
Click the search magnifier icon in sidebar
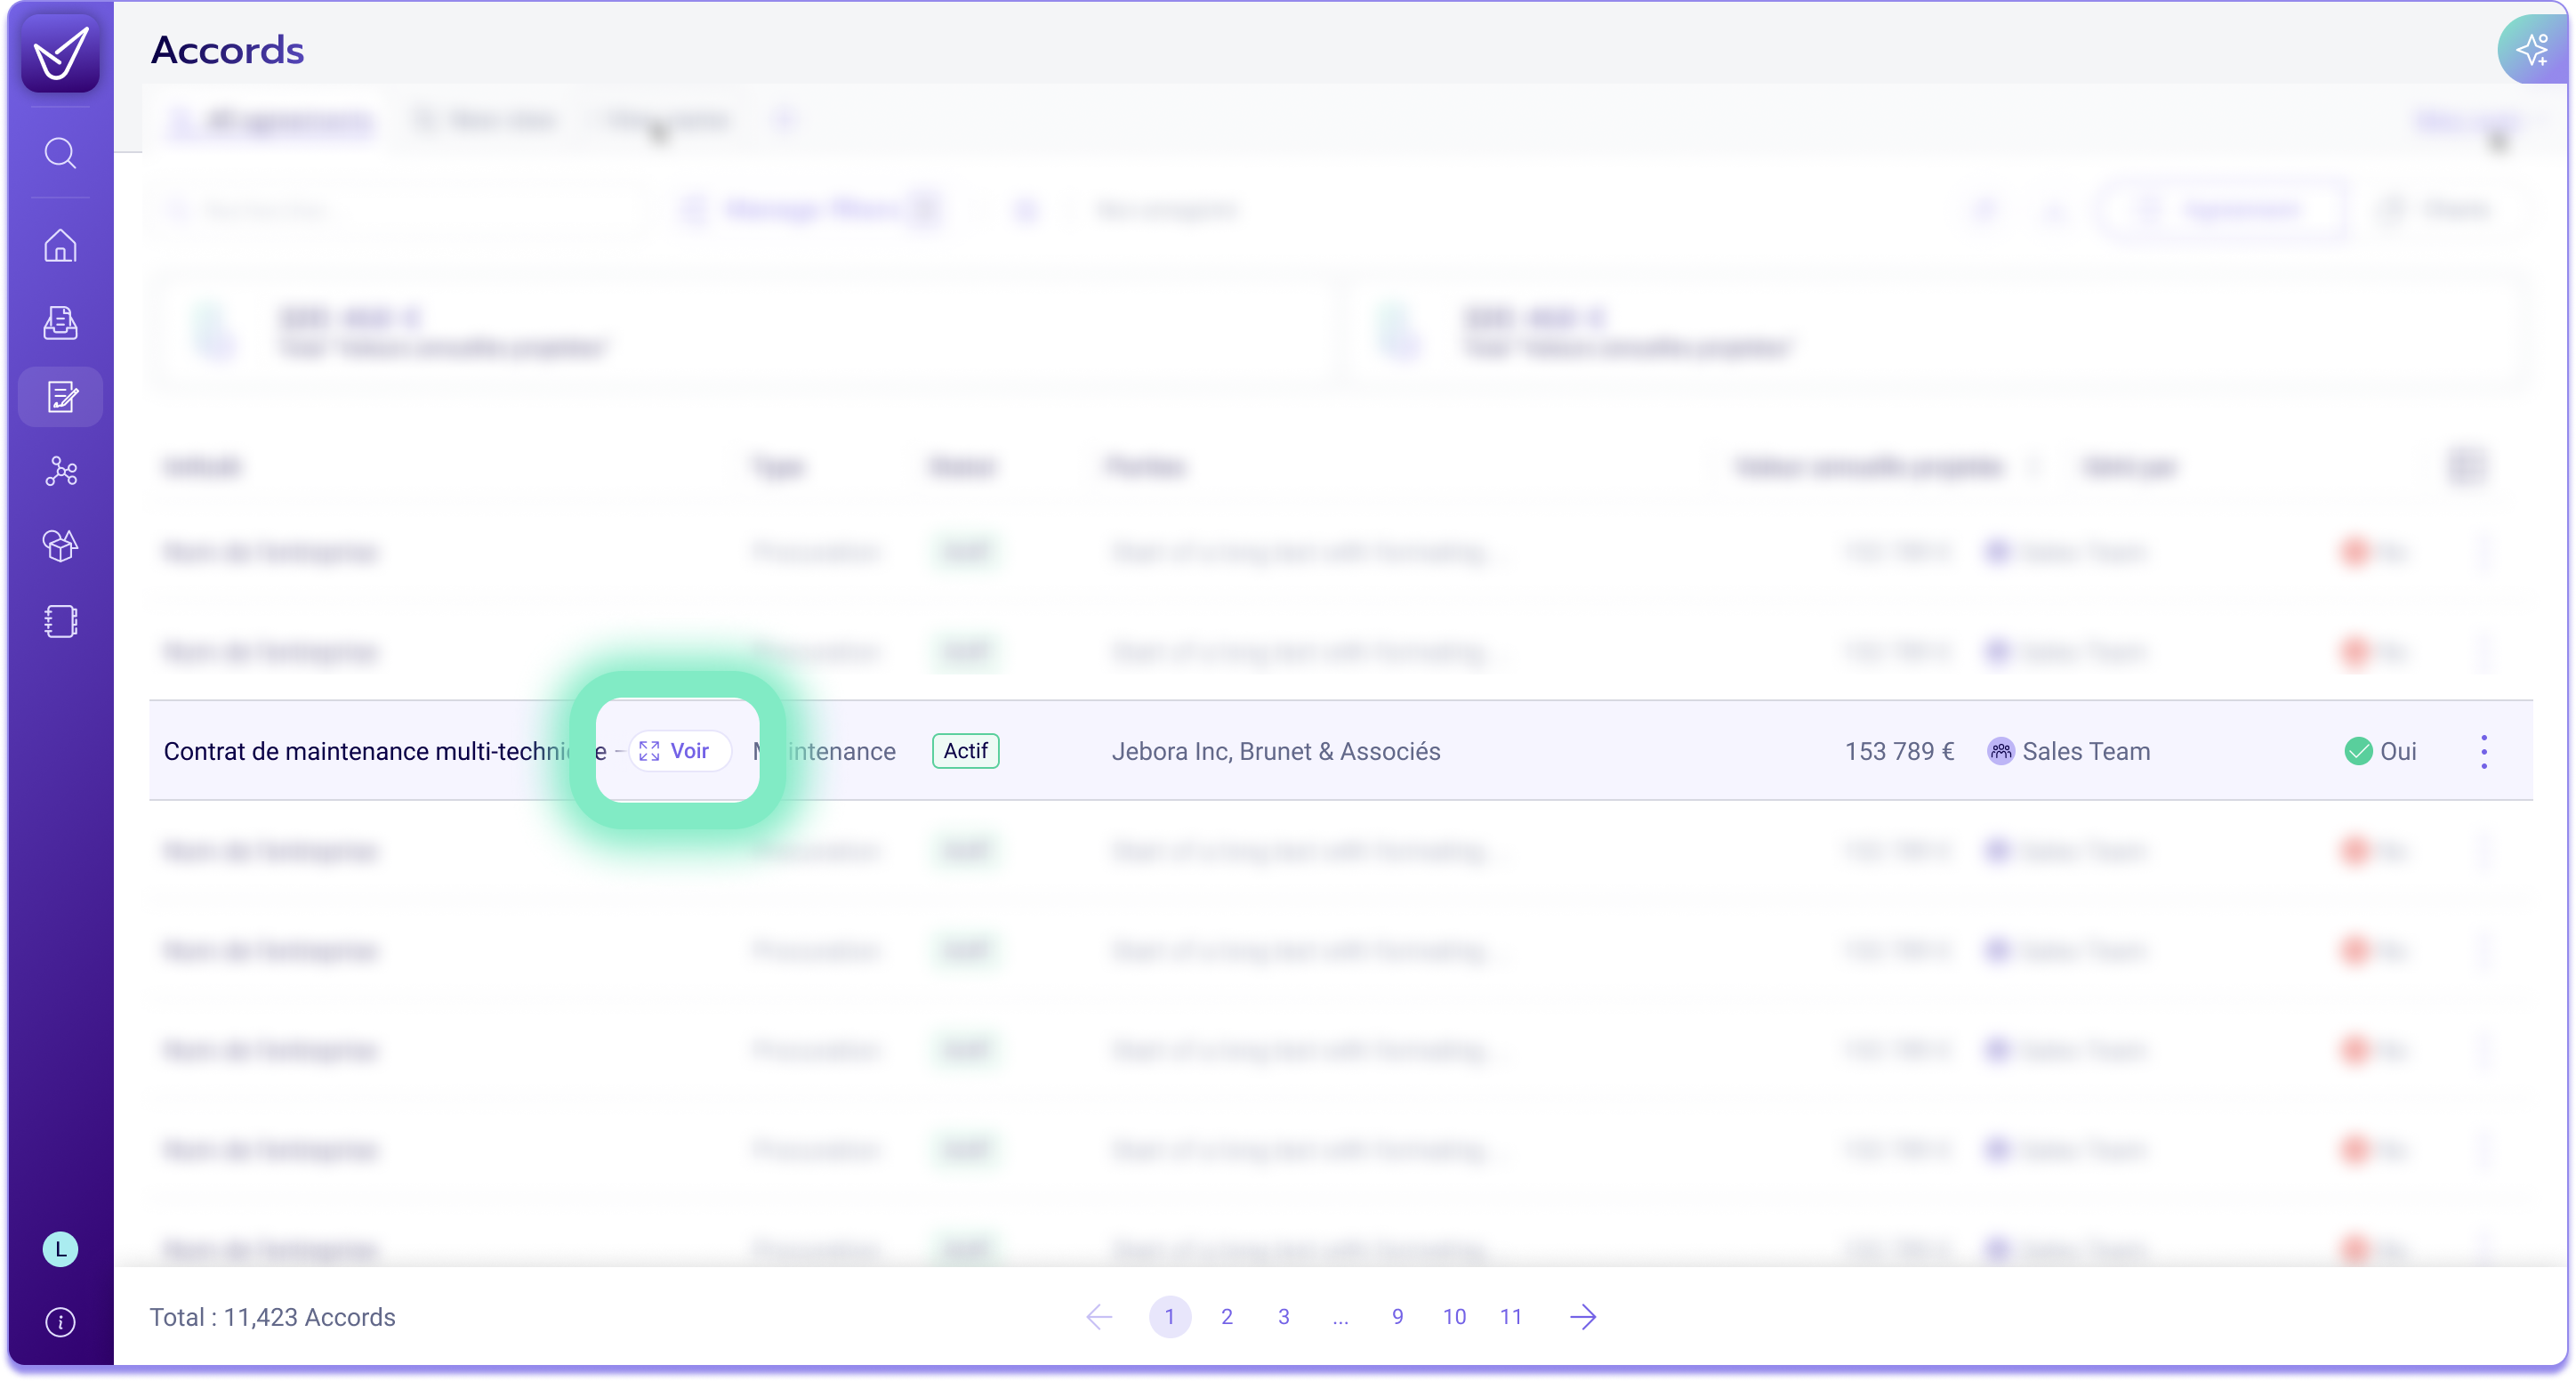(60, 153)
